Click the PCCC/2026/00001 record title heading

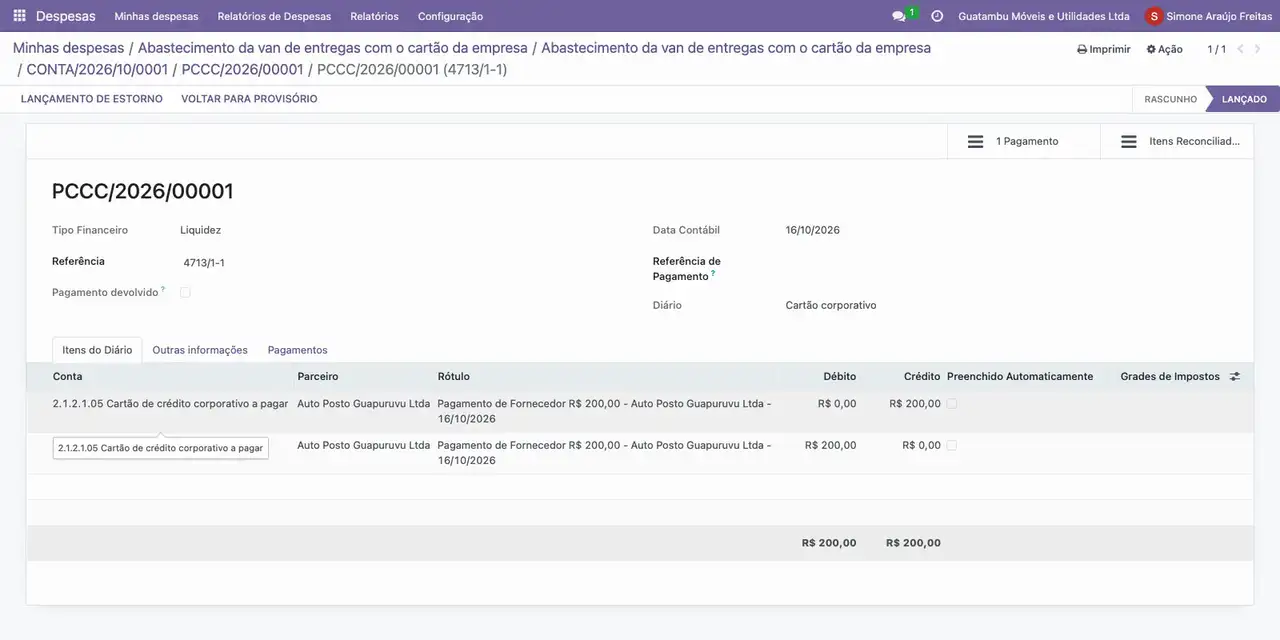(x=143, y=191)
